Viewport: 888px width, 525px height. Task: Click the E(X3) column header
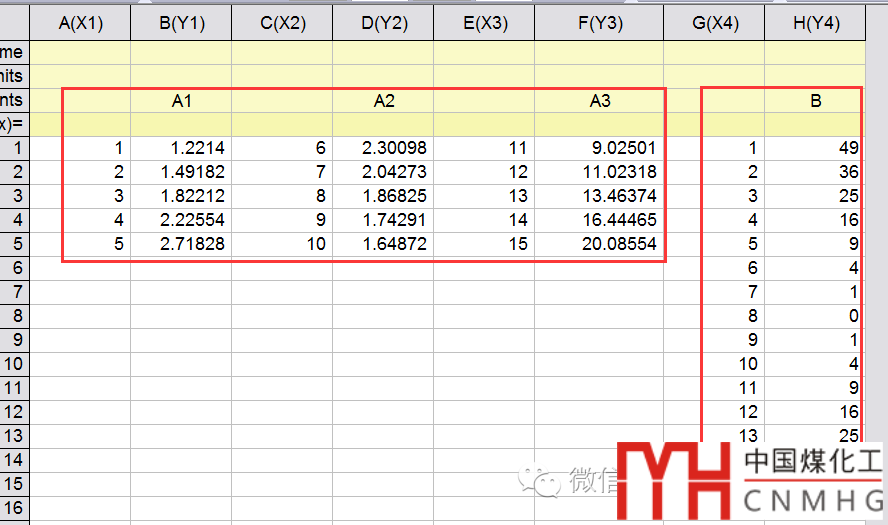[484, 24]
